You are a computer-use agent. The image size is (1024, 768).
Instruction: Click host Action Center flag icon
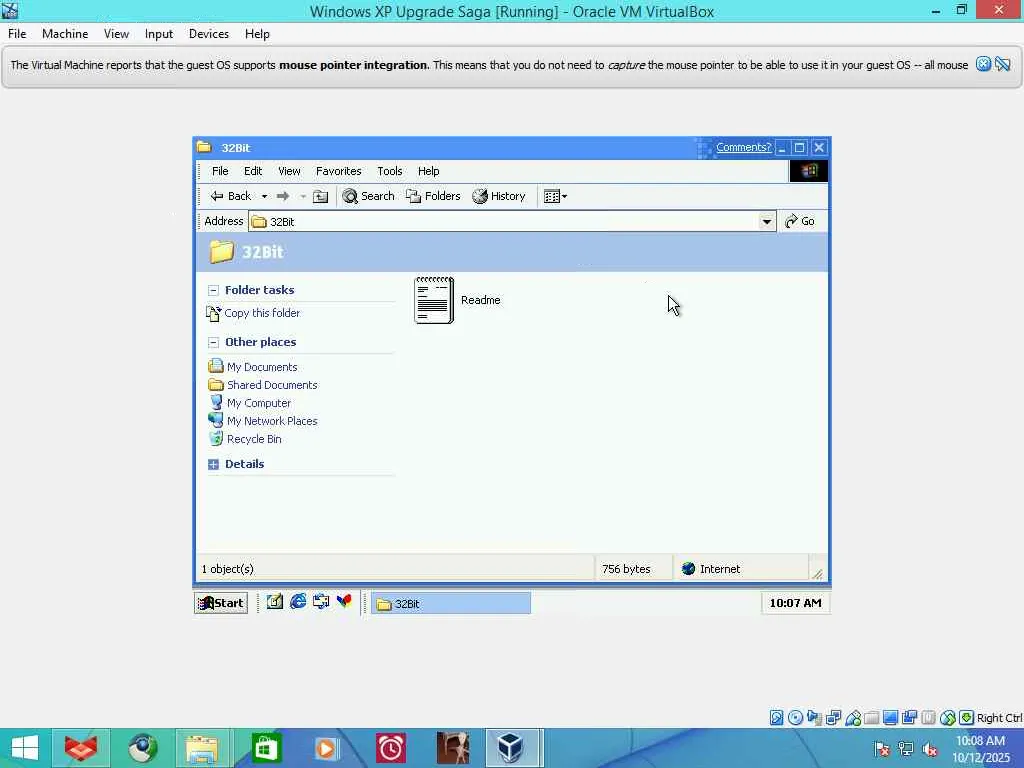point(882,749)
